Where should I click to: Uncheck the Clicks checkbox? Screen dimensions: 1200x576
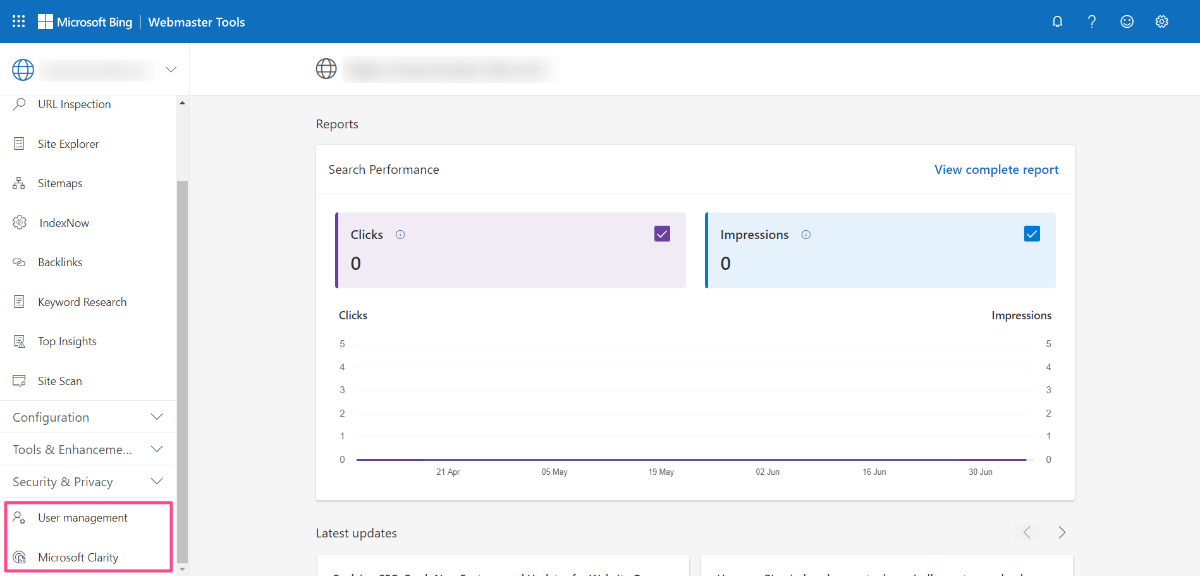click(x=662, y=234)
